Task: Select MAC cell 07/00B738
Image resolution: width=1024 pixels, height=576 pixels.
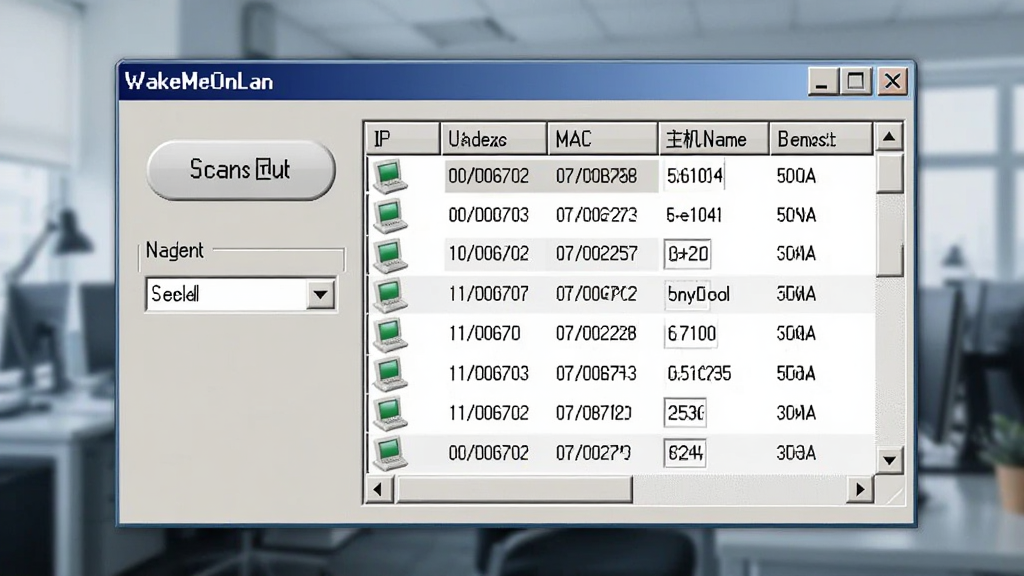Action: [x=596, y=176]
